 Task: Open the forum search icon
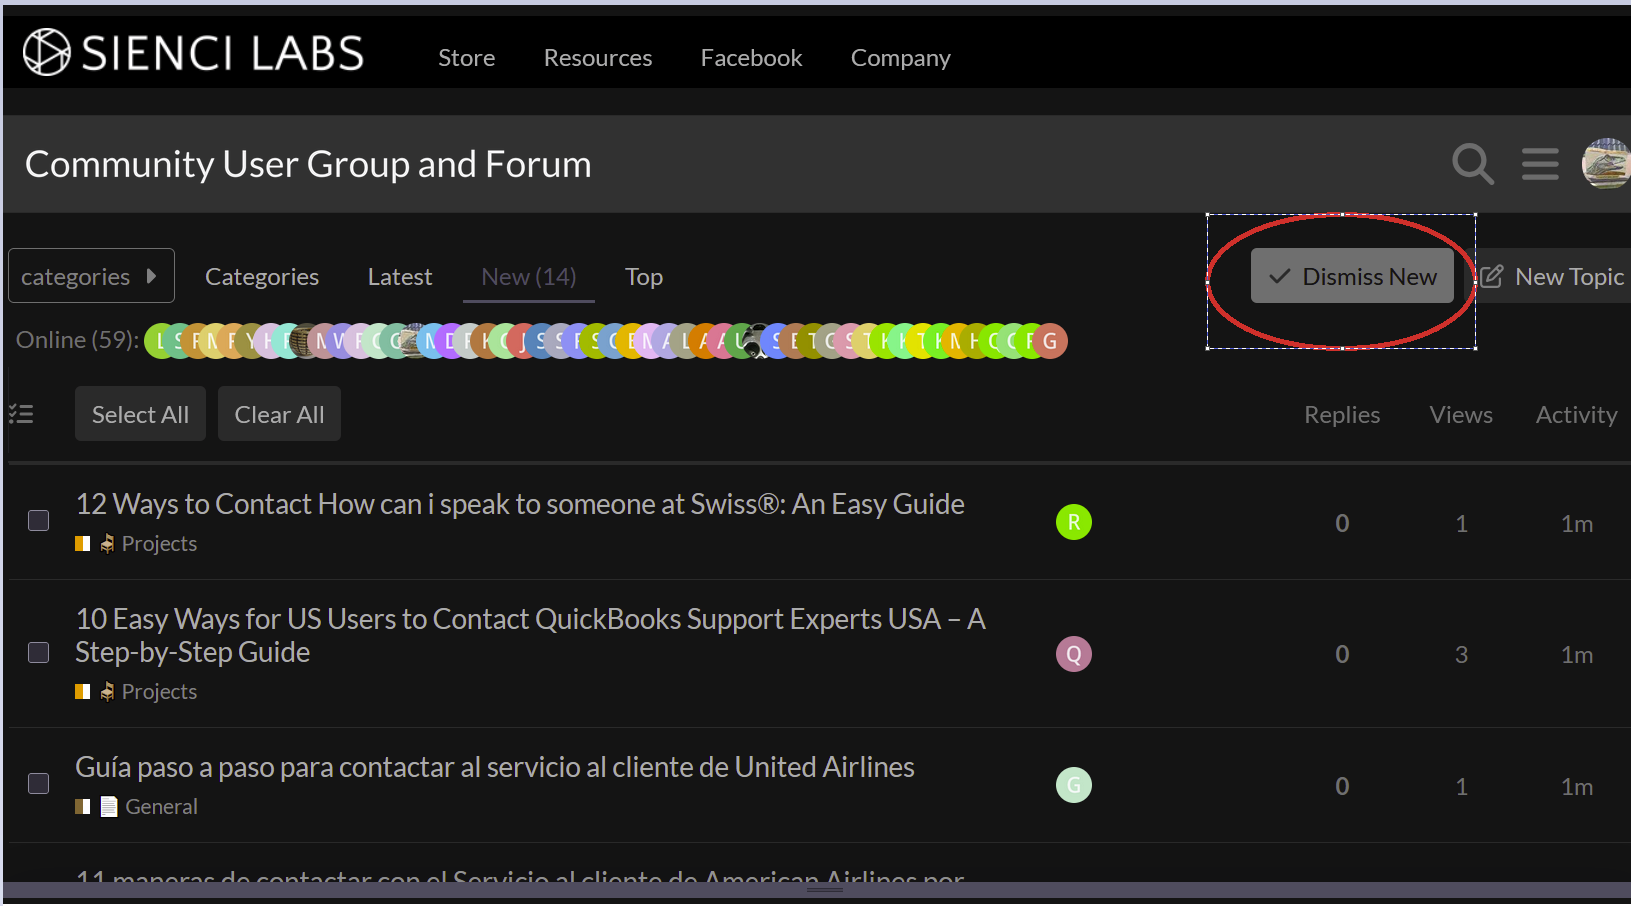click(x=1473, y=164)
